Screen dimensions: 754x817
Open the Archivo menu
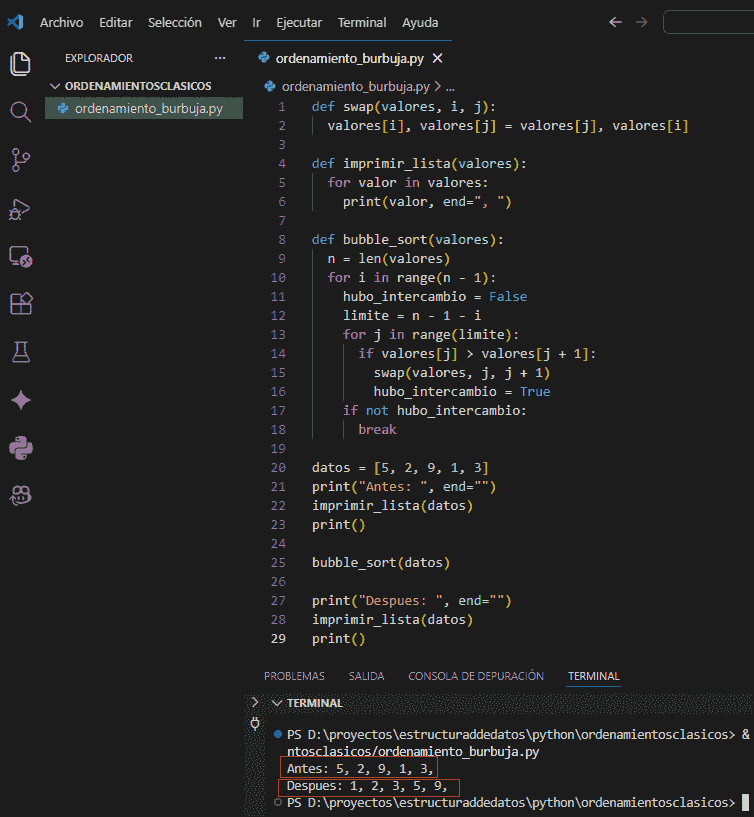(61, 22)
